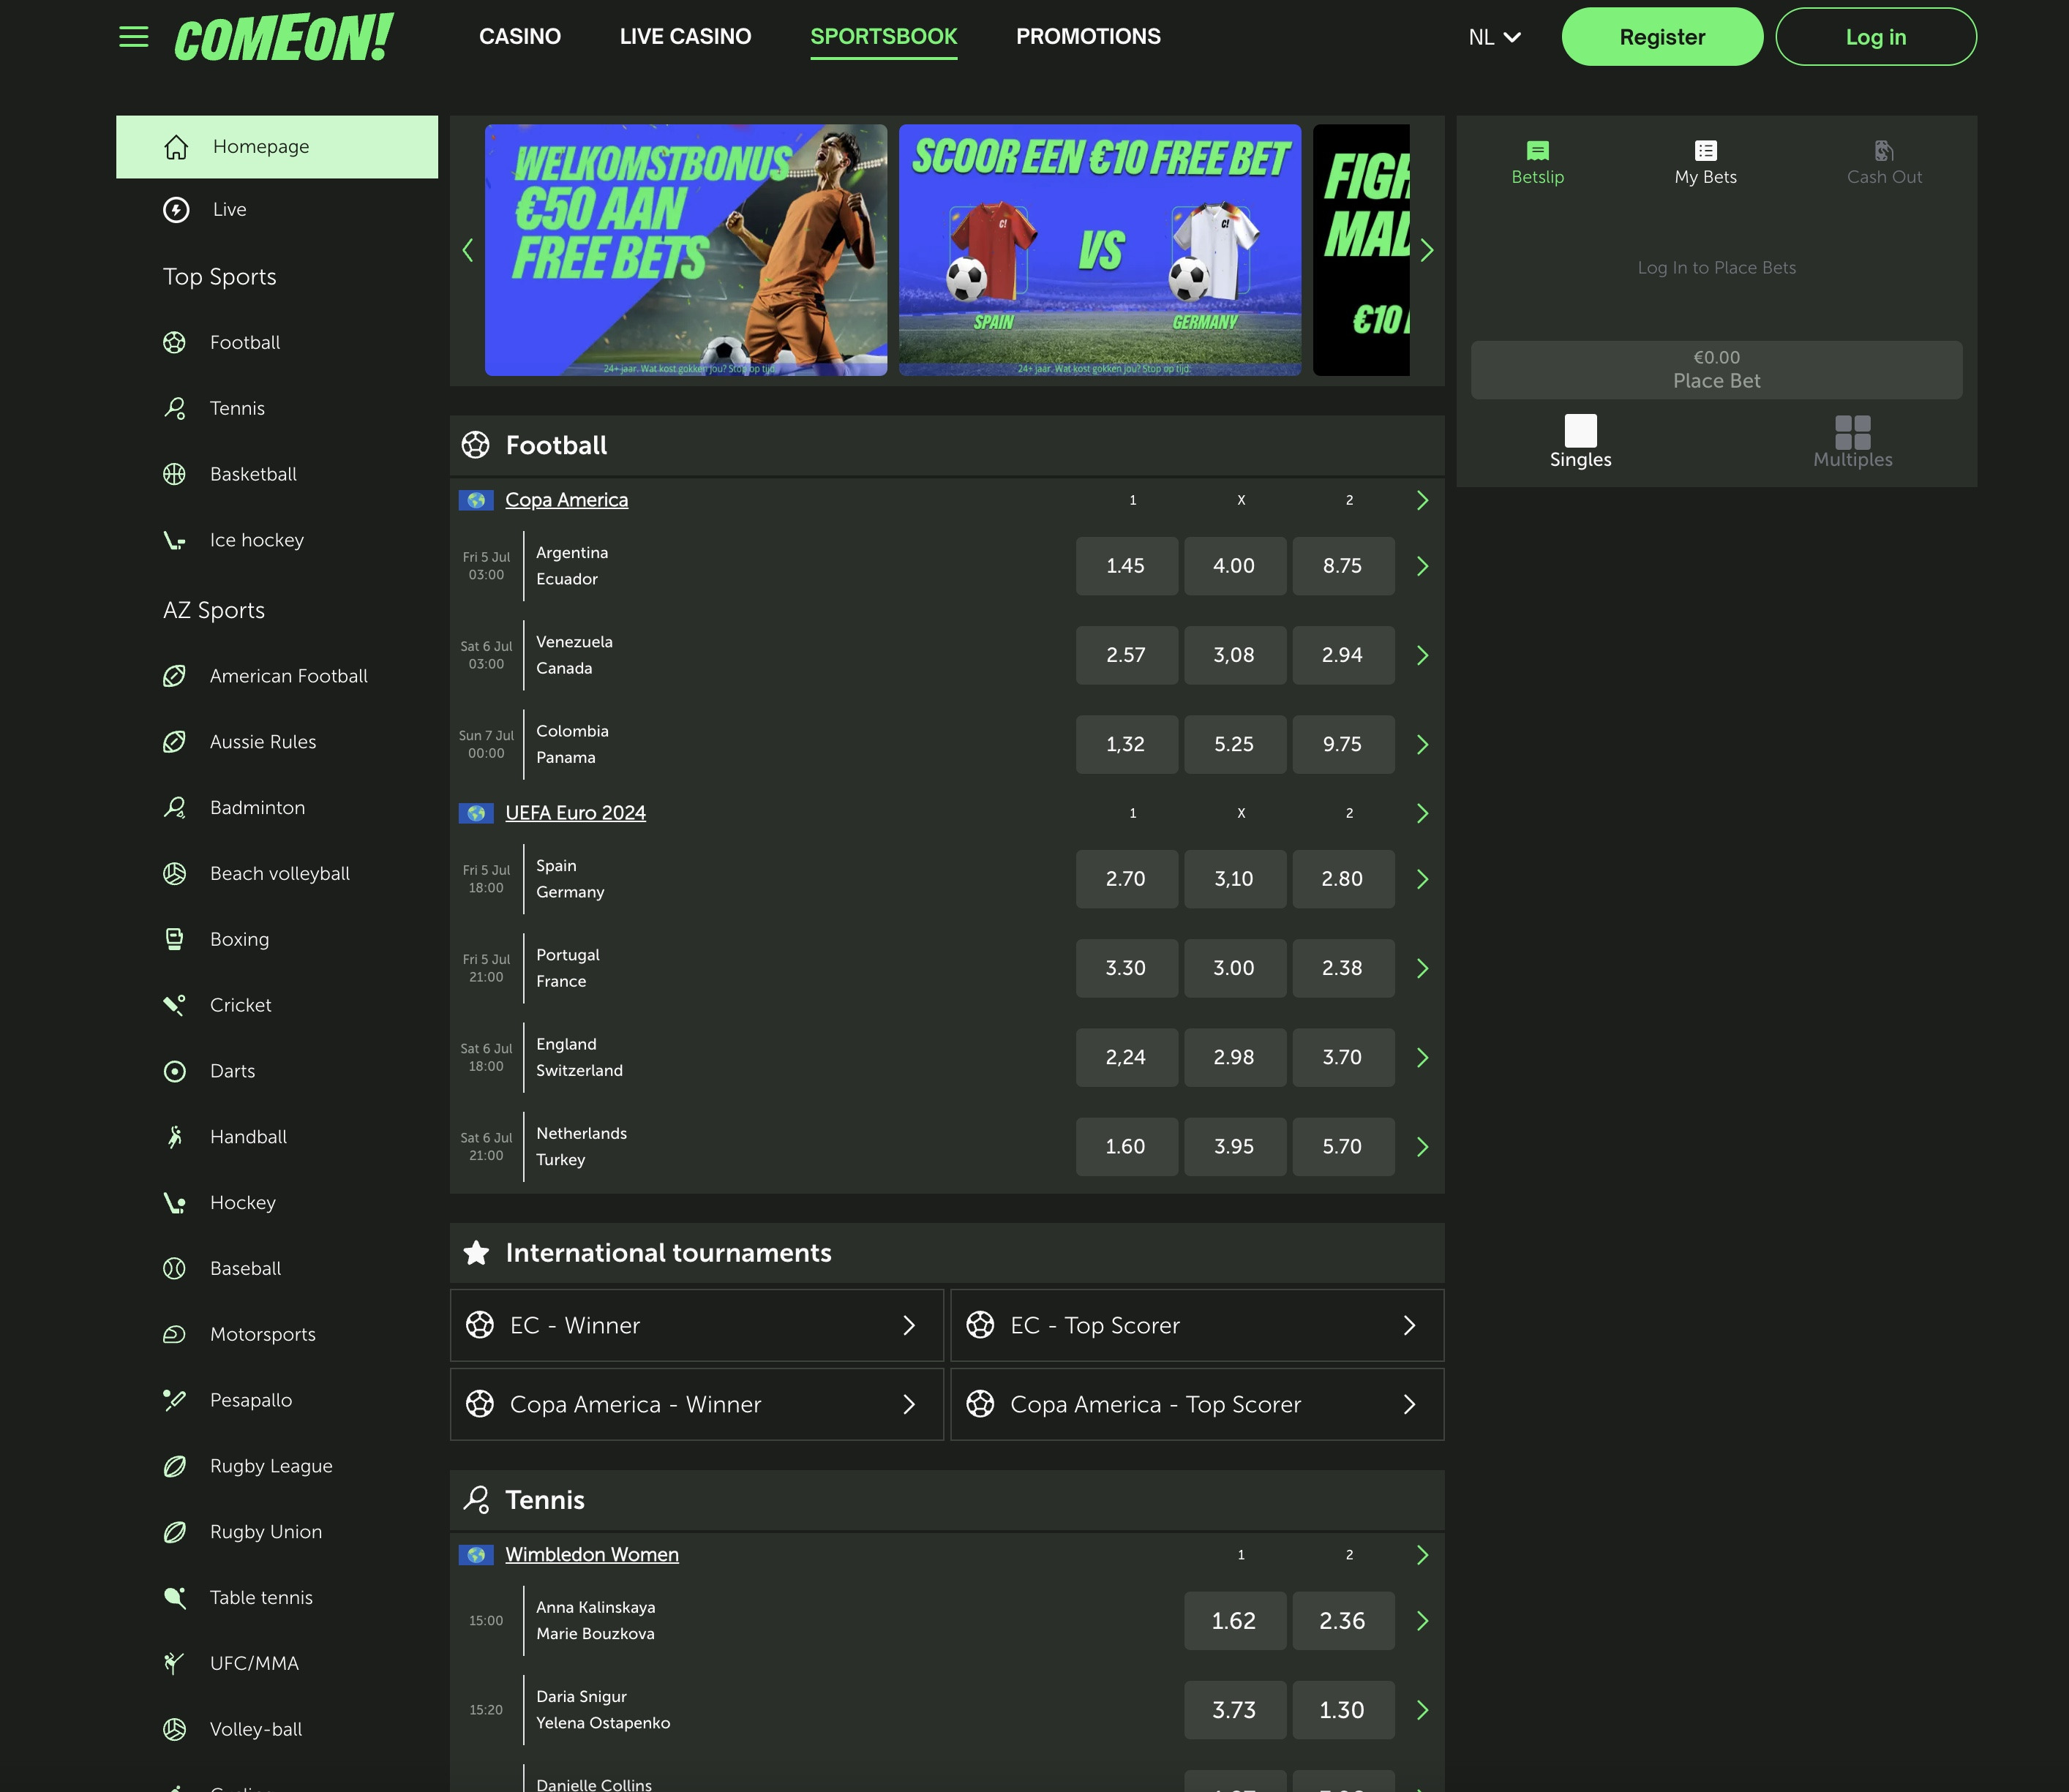This screenshot has height=1792, width=2069.
Task: Open the NL language dropdown
Action: pos(1494,36)
